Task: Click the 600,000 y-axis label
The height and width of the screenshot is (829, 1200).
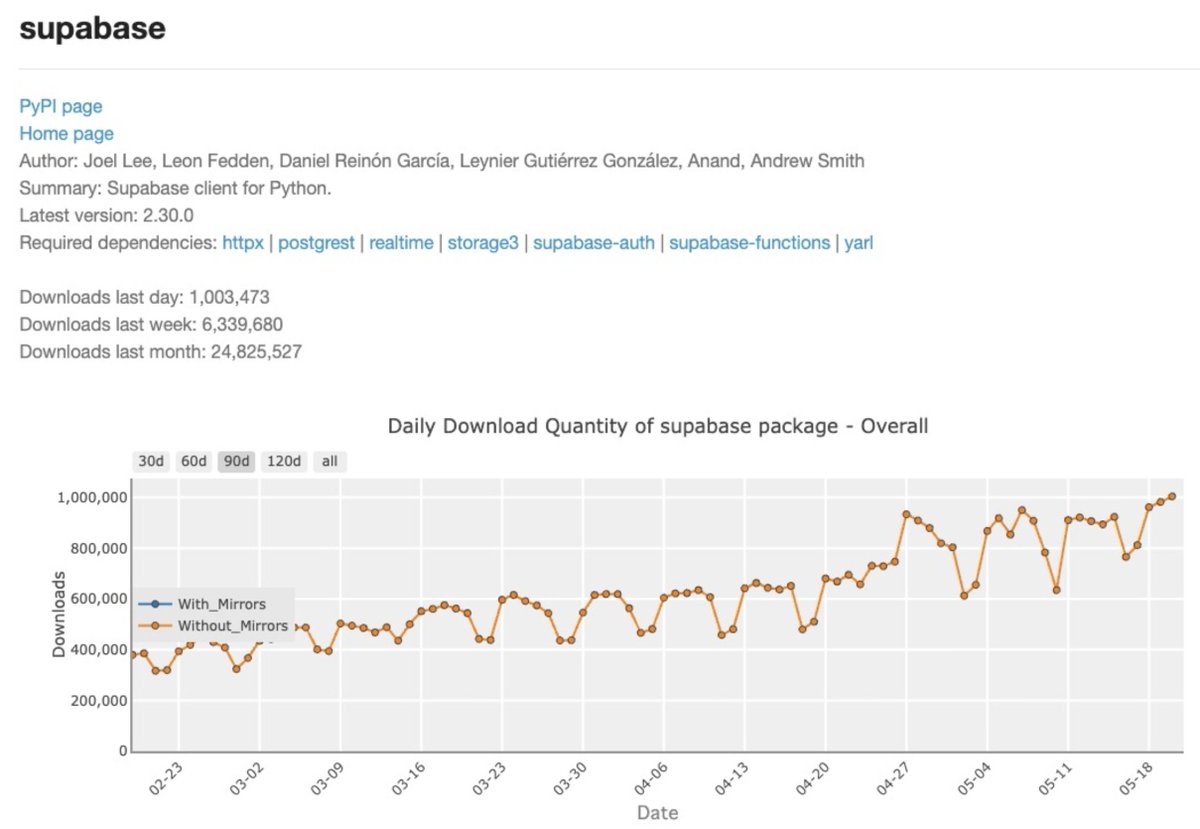Action: (101, 599)
